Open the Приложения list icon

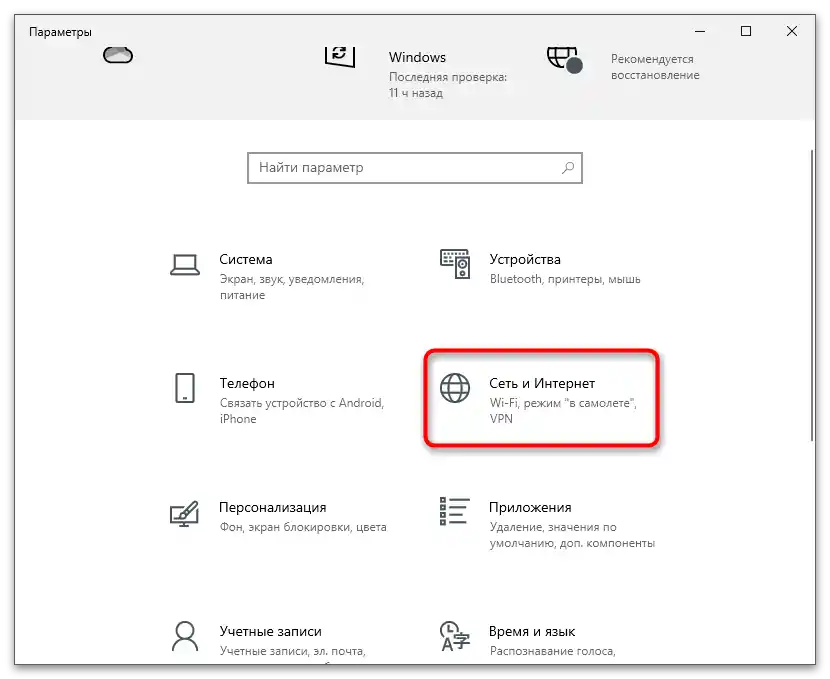tap(455, 511)
